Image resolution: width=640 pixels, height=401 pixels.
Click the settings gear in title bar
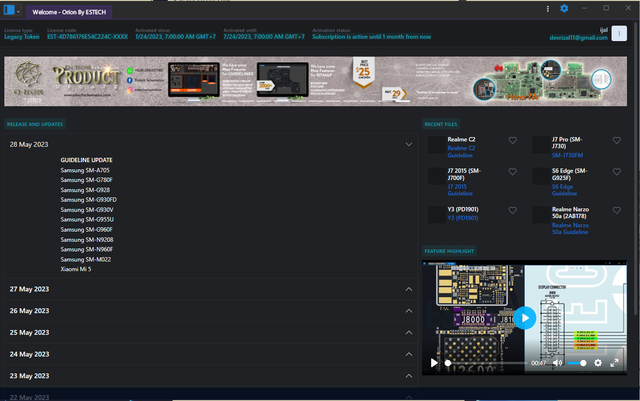564,8
